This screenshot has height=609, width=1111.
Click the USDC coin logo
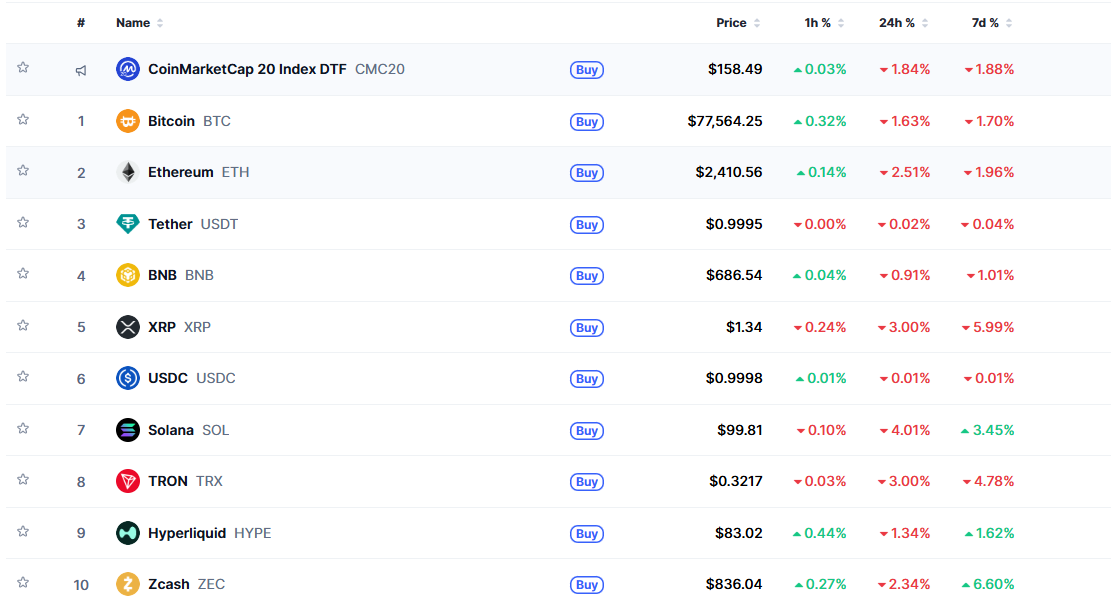(128, 378)
